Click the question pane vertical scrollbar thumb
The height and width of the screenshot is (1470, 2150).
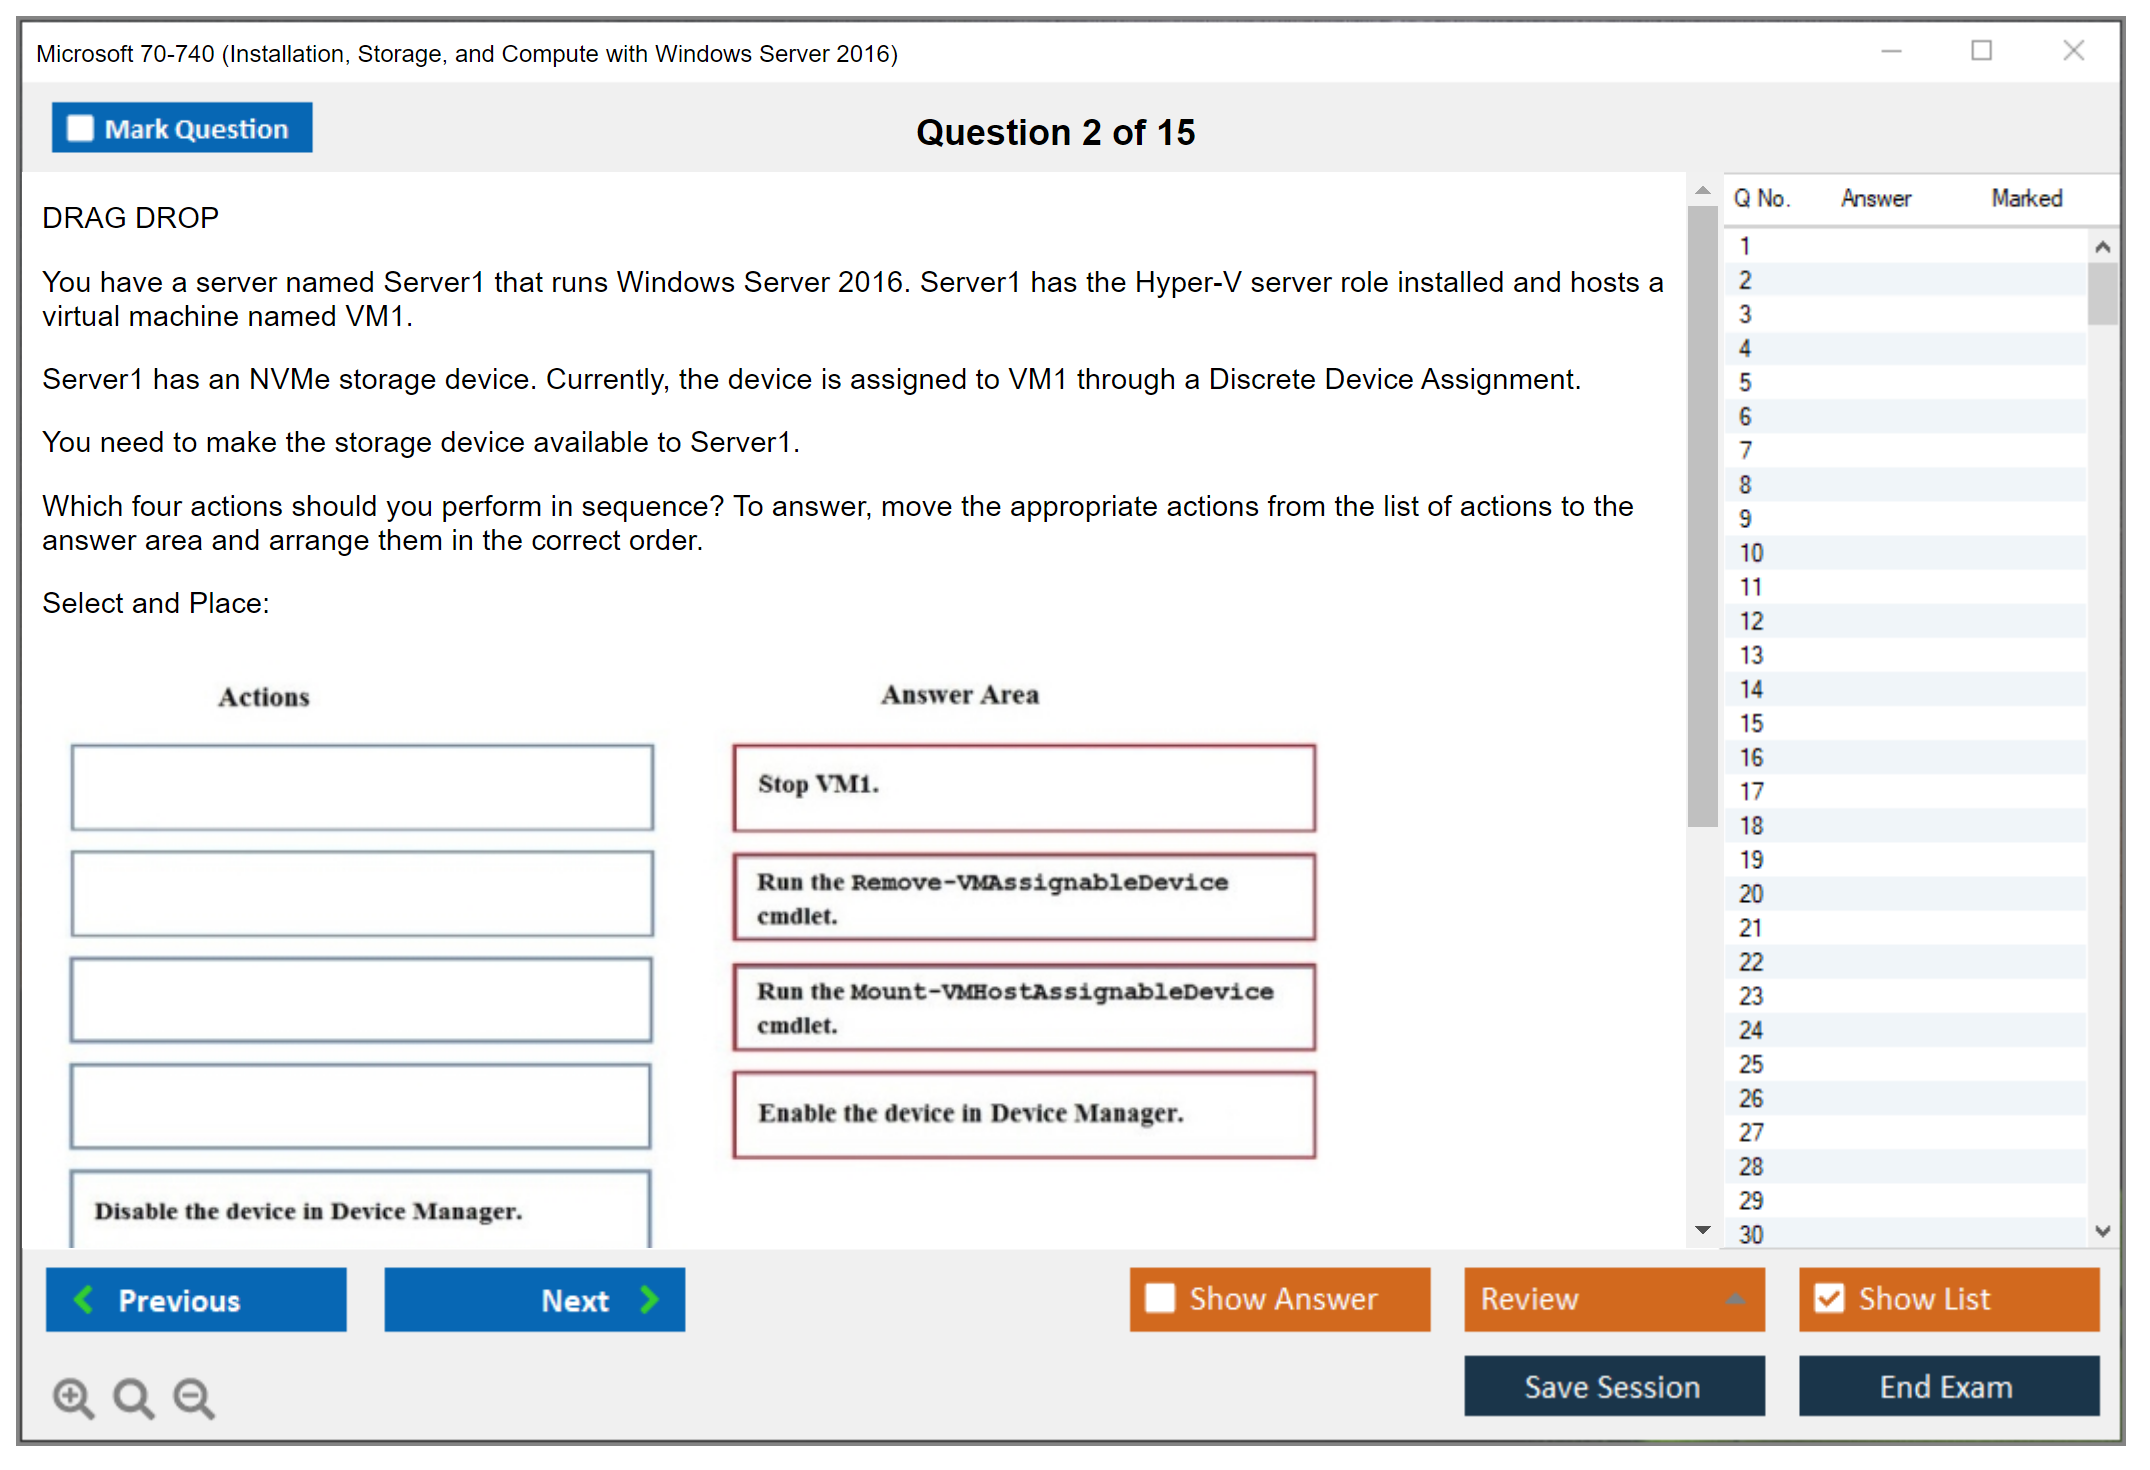(1702, 515)
